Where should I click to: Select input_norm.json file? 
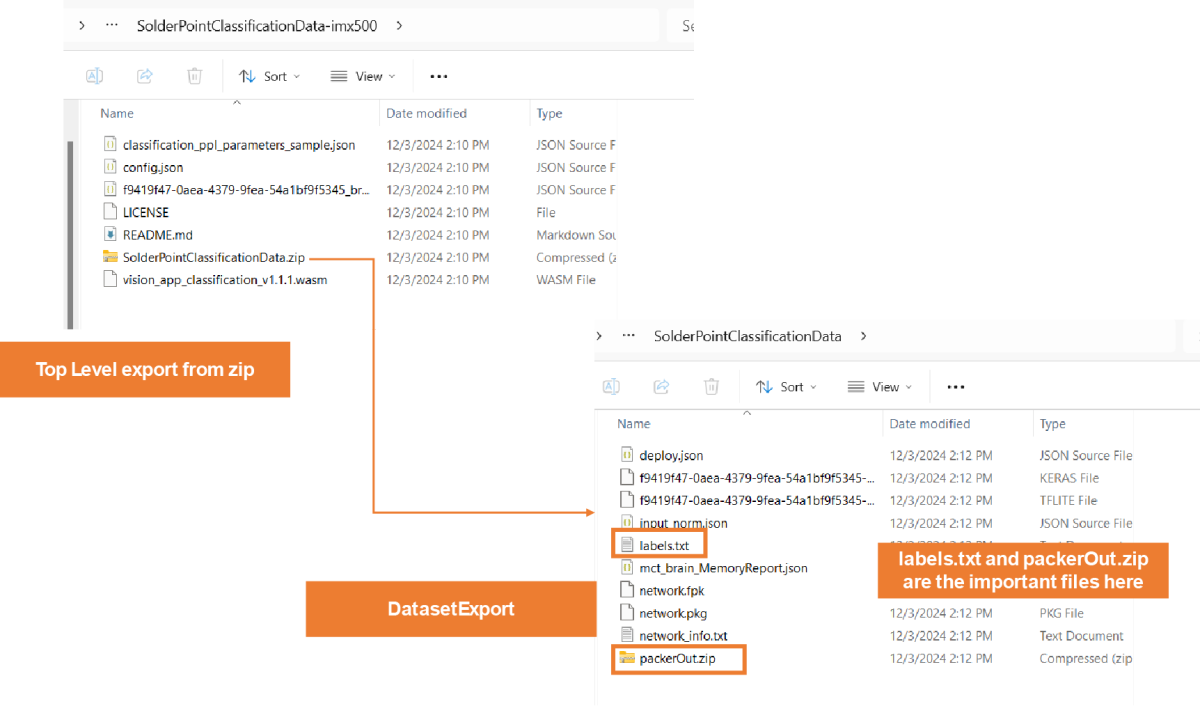tap(683, 523)
